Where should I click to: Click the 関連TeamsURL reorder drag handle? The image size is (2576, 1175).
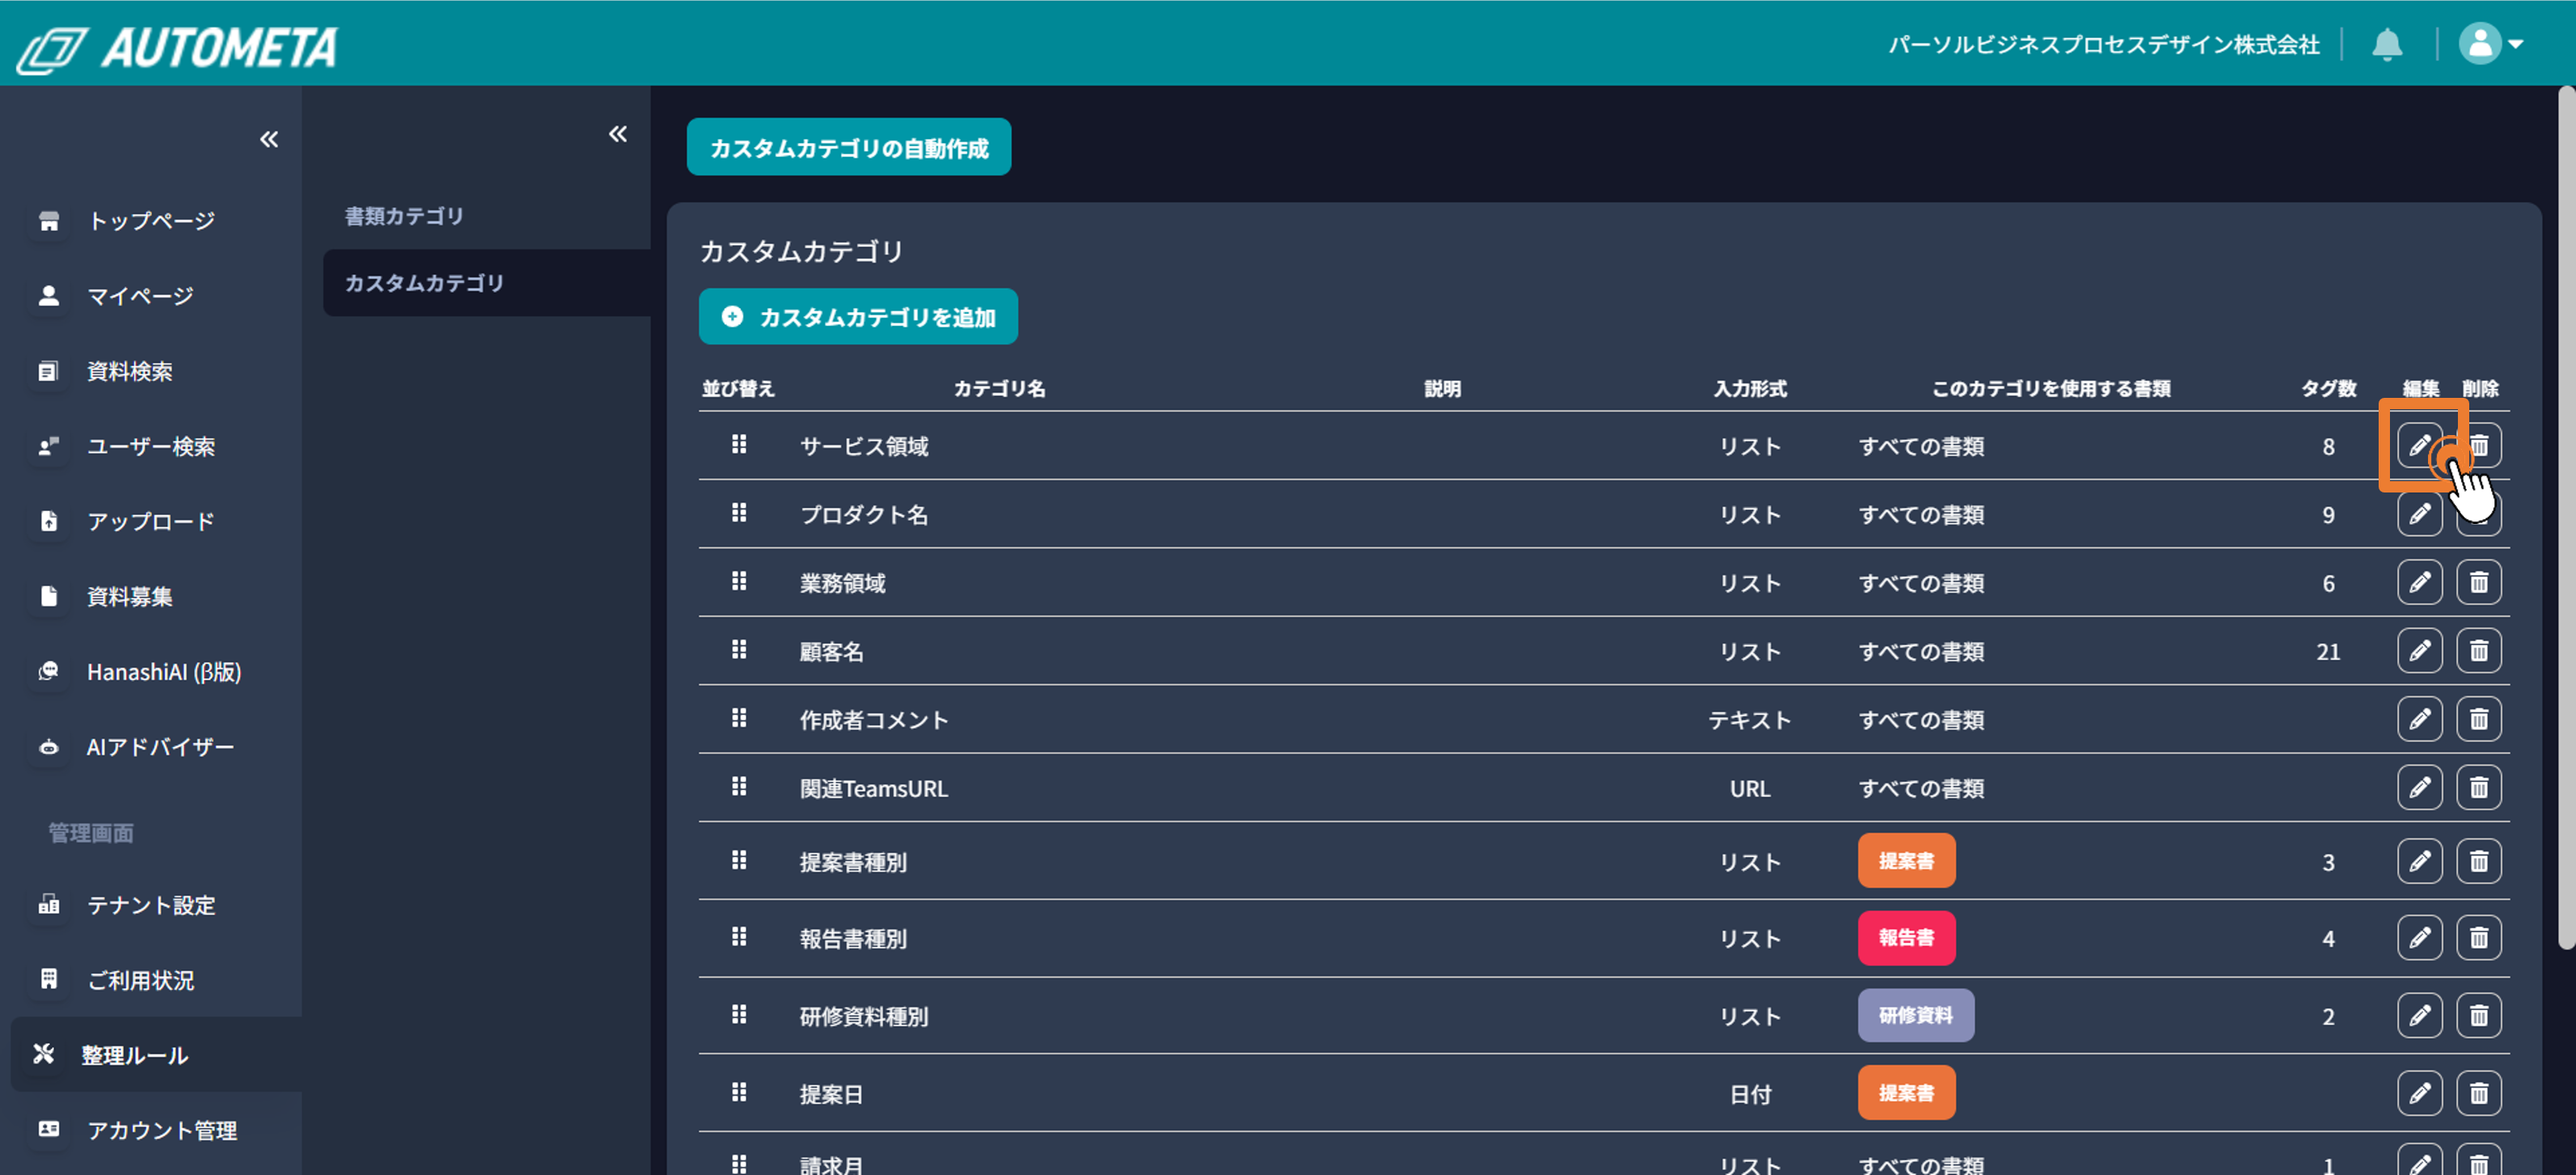coord(739,787)
